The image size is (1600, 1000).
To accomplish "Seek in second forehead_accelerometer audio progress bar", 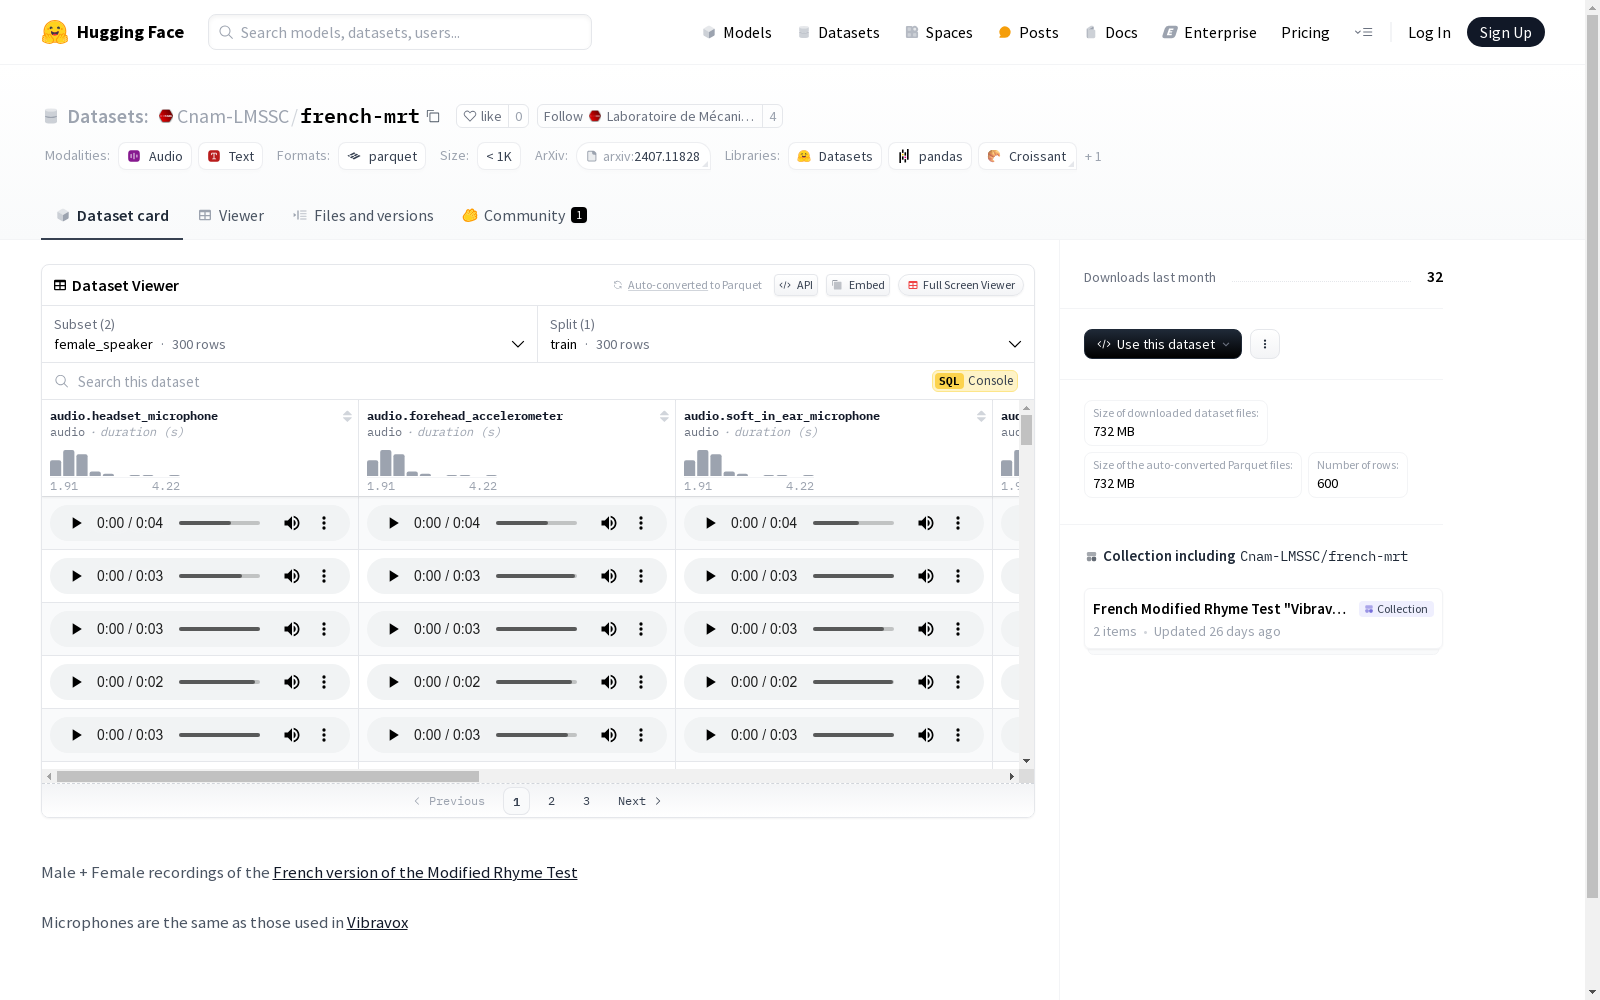I will point(536,576).
